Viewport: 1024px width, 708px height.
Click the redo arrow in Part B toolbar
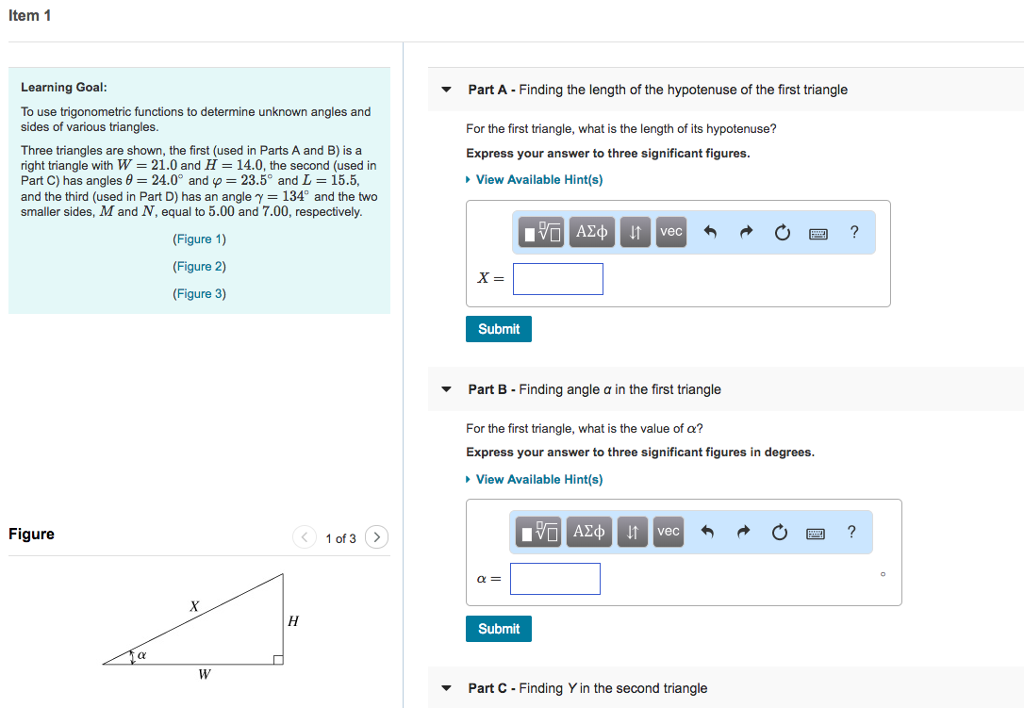746,531
